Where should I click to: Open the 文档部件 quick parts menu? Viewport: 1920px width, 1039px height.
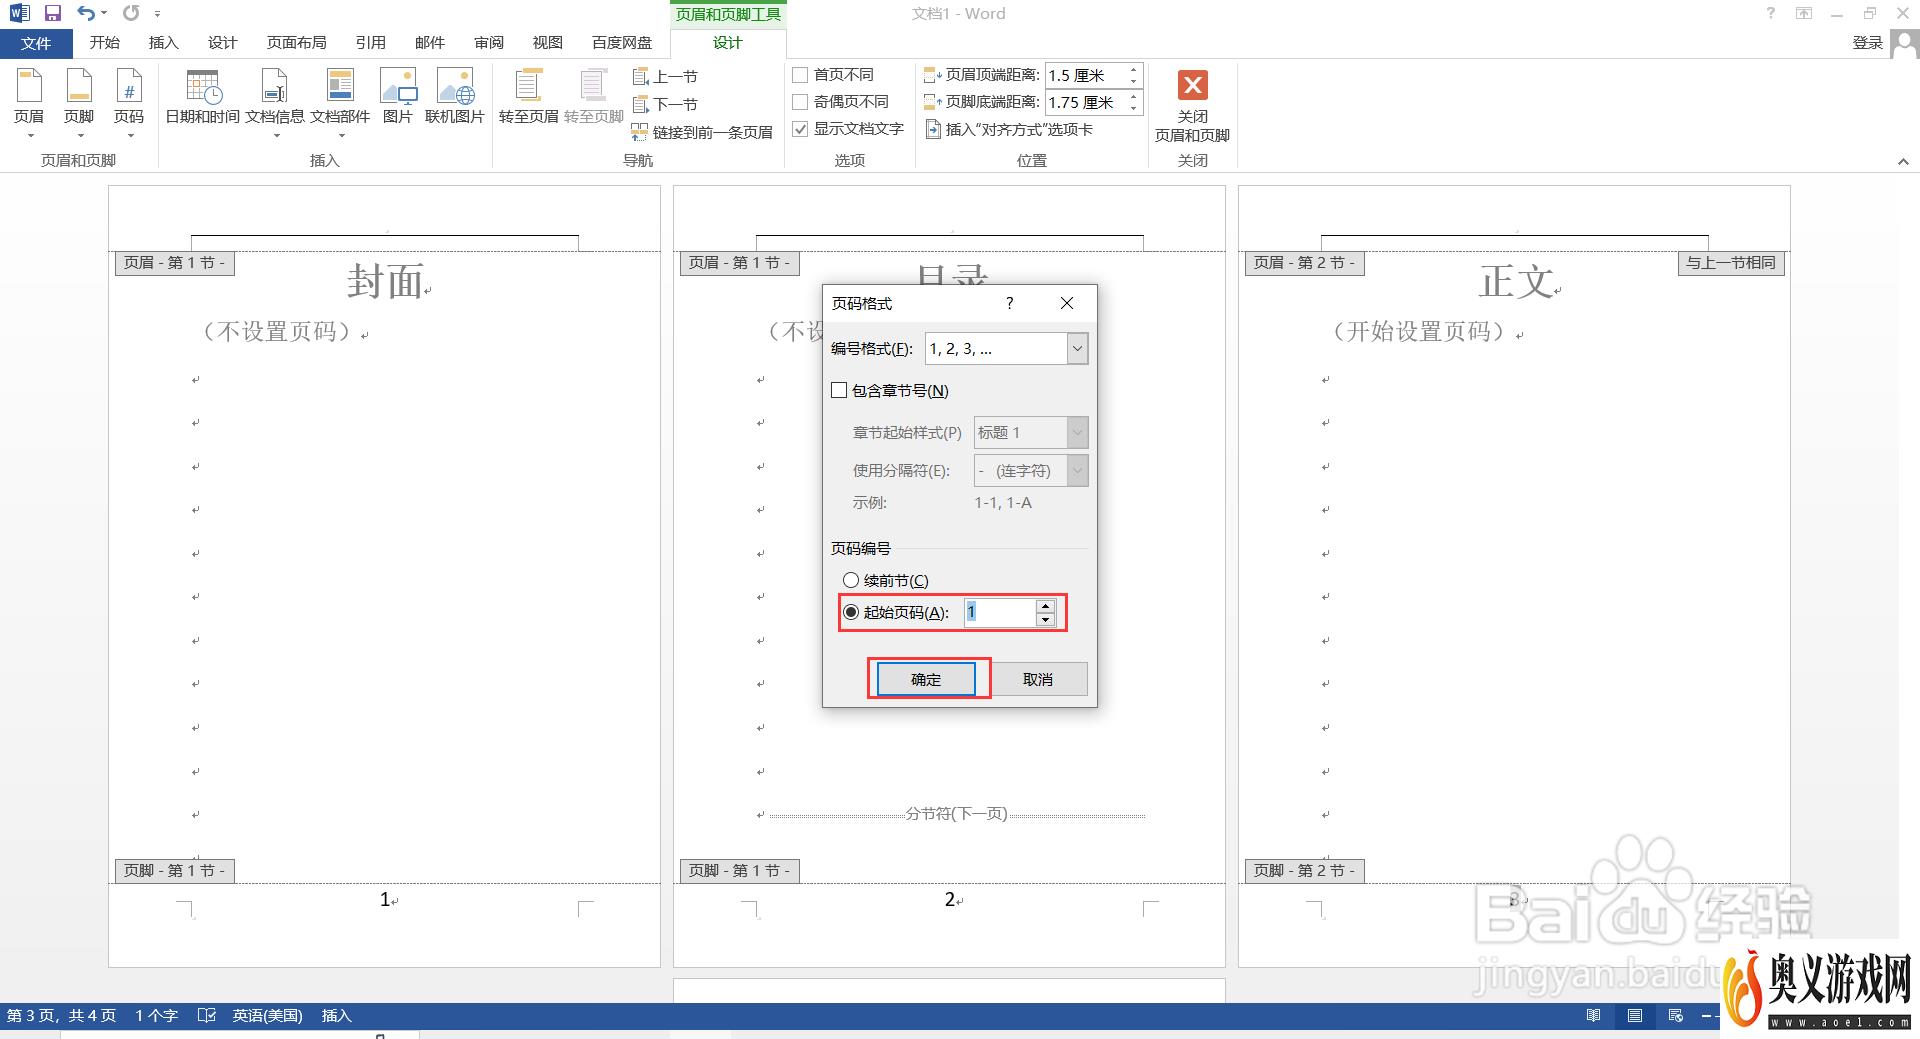tap(340, 104)
